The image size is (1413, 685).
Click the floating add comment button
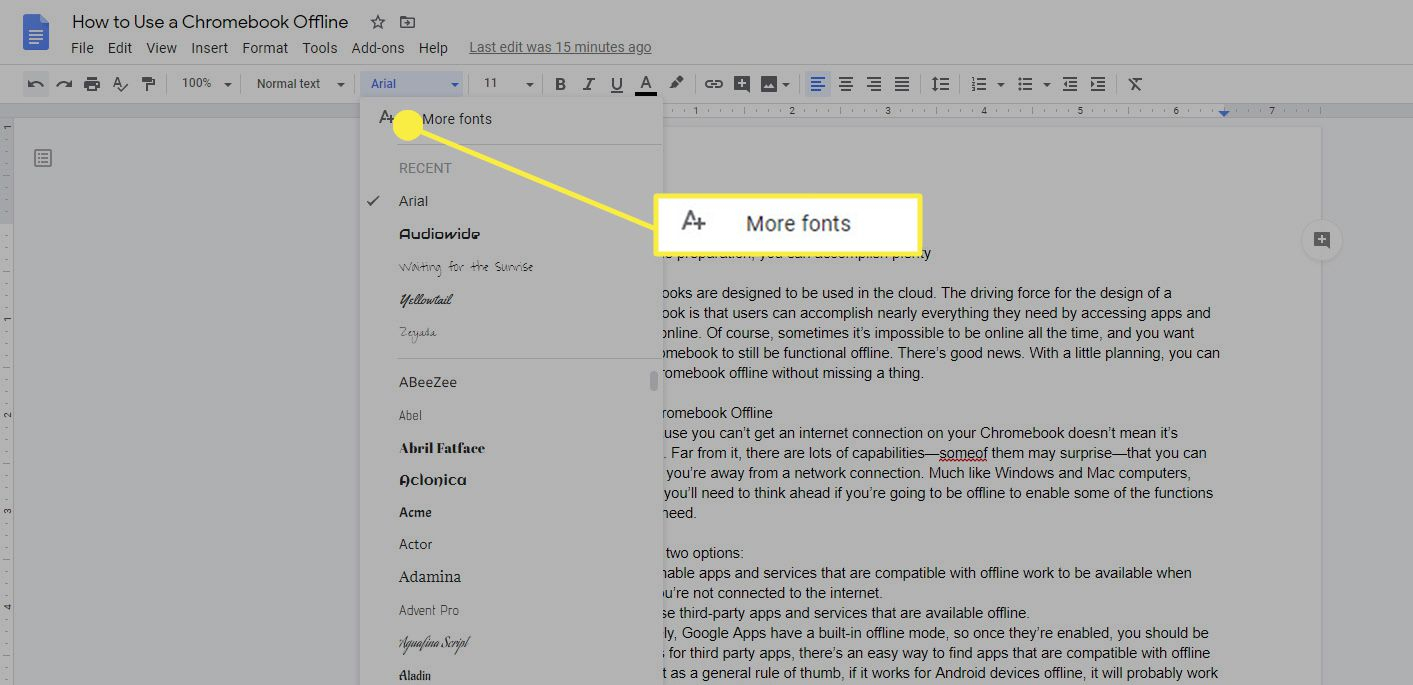point(1322,240)
